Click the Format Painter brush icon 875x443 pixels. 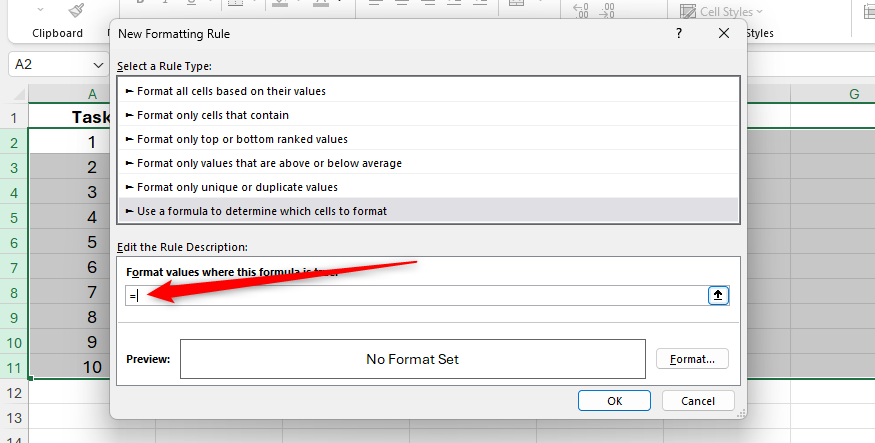(x=76, y=10)
